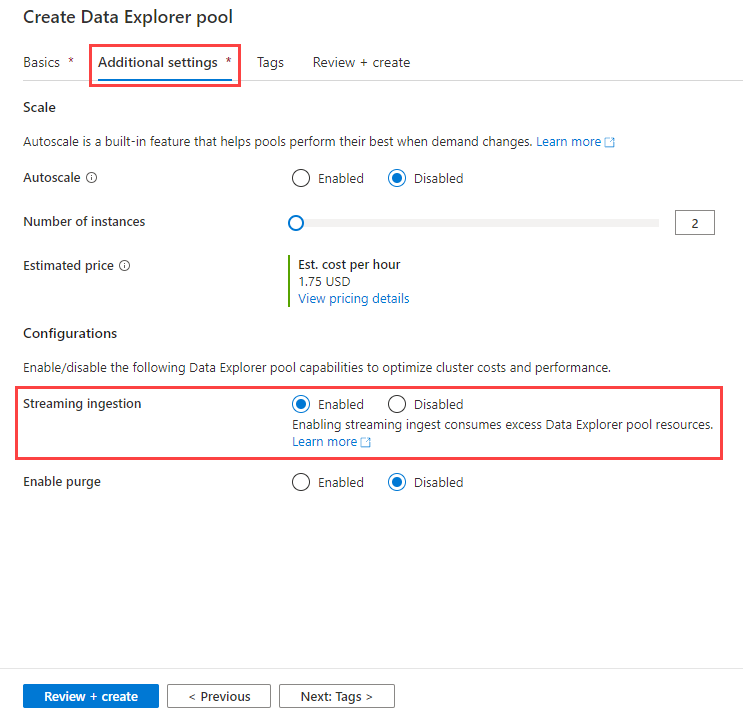Open the Autoscale Learn more link
The height and width of the screenshot is (720, 743).
575,142
